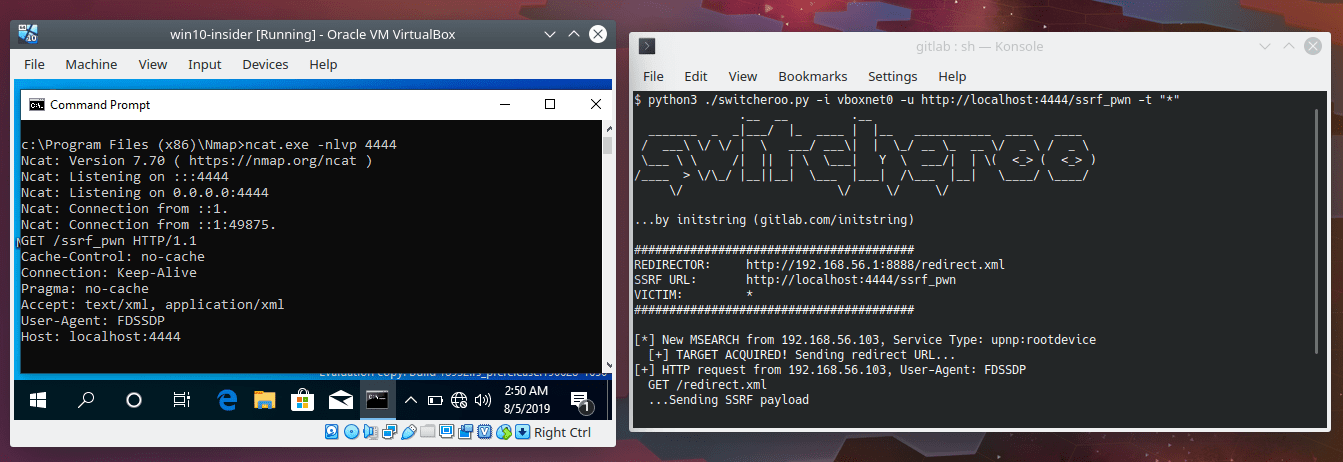Viewport: 1343px width, 462px height.
Task: Click the 'Ncat: Version 7.70' line
Action: coord(197,161)
